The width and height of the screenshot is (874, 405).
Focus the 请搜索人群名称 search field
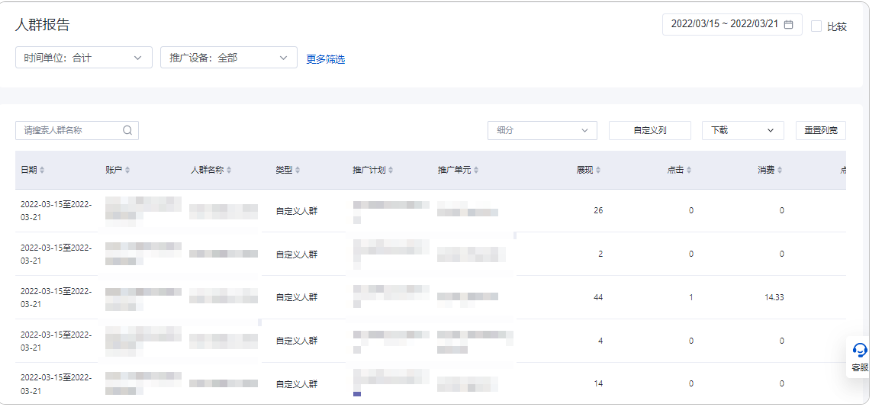(x=77, y=130)
